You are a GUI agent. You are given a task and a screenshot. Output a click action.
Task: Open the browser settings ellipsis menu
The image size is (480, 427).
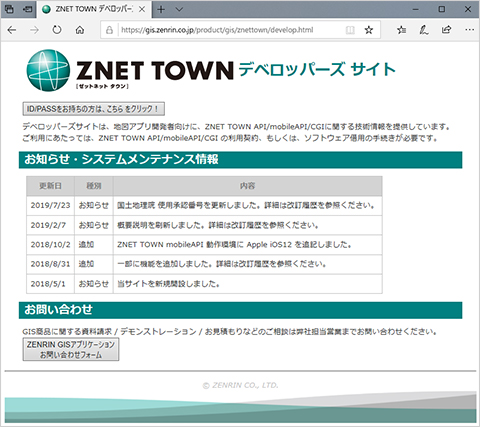pyautogui.click(x=470, y=30)
